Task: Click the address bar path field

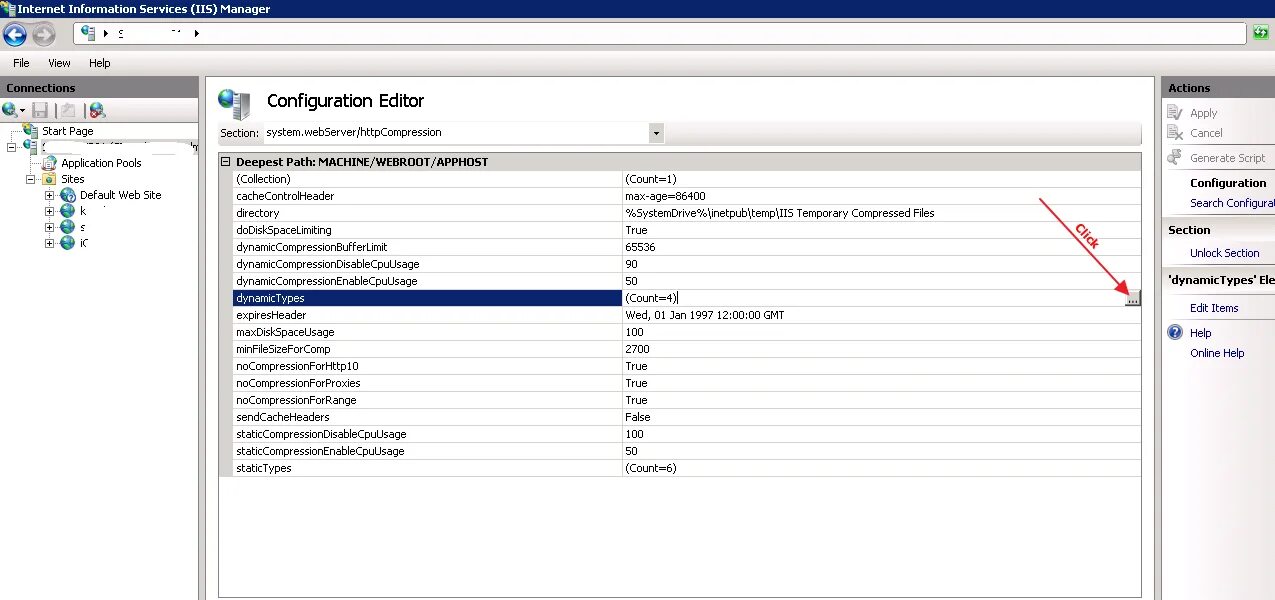Action: click(660, 33)
